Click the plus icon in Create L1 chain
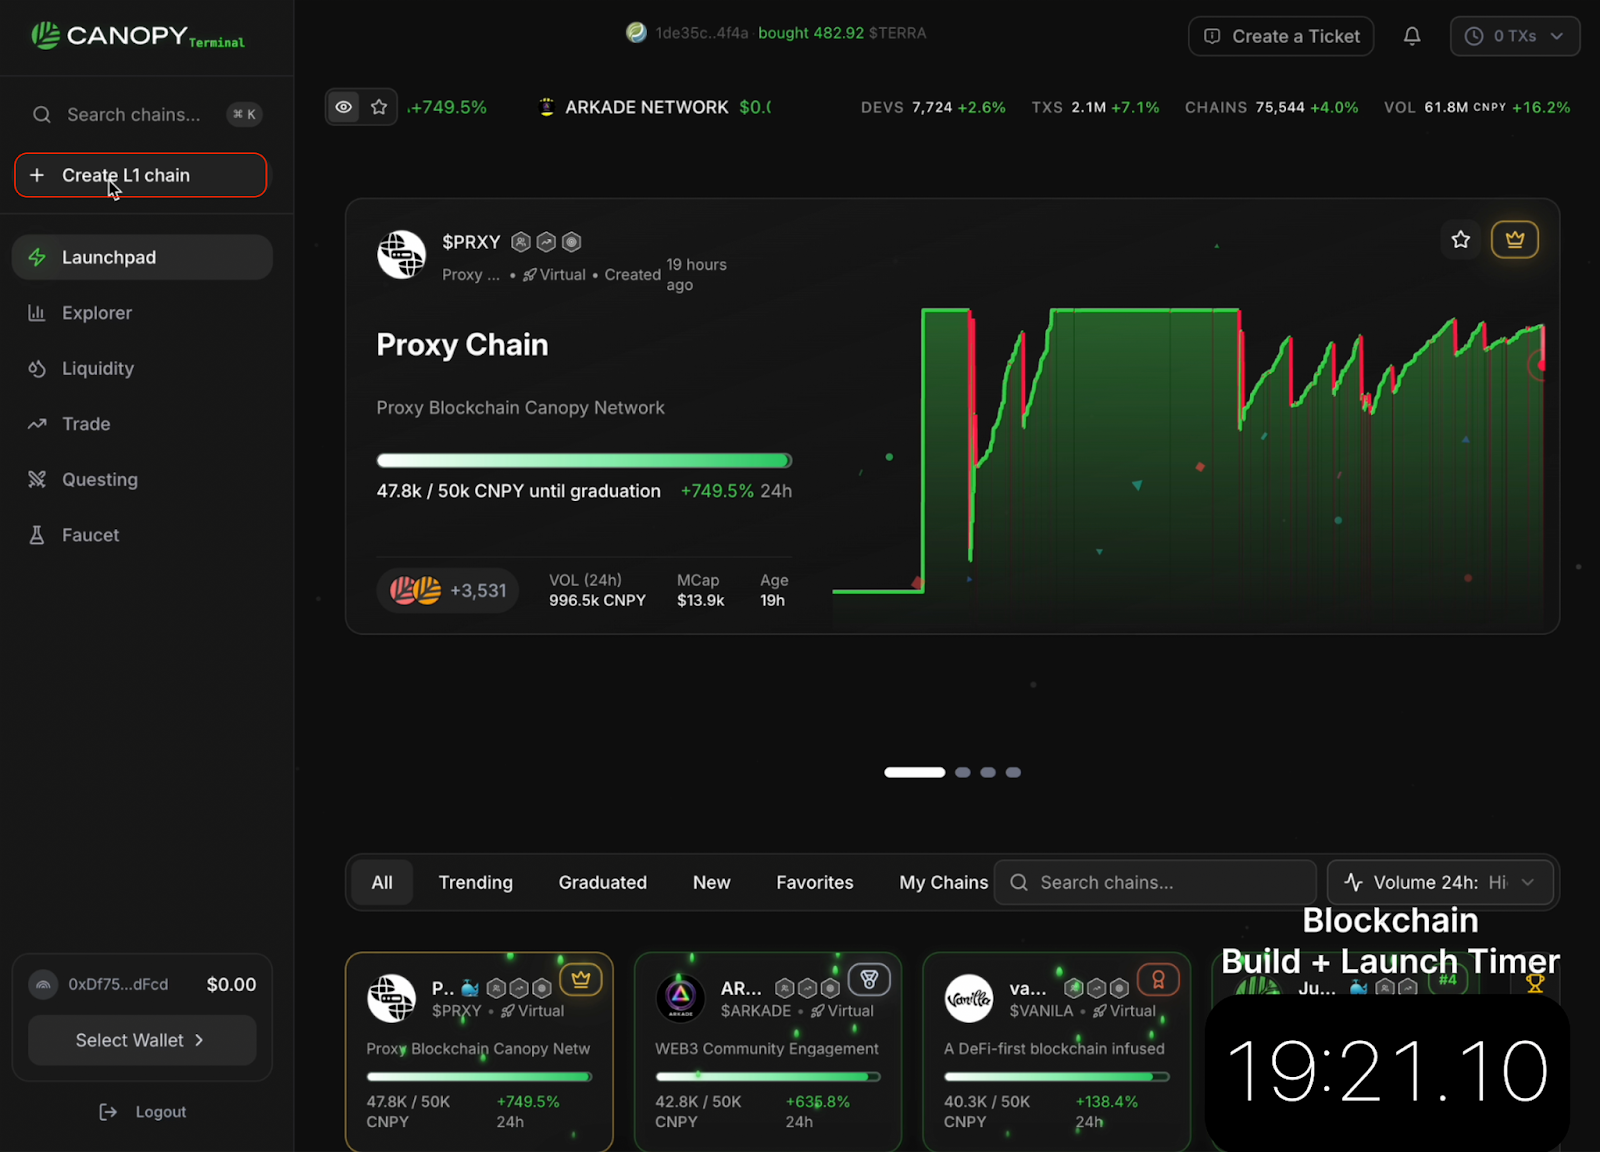Image resolution: width=1600 pixels, height=1152 pixels. coord(37,175)
